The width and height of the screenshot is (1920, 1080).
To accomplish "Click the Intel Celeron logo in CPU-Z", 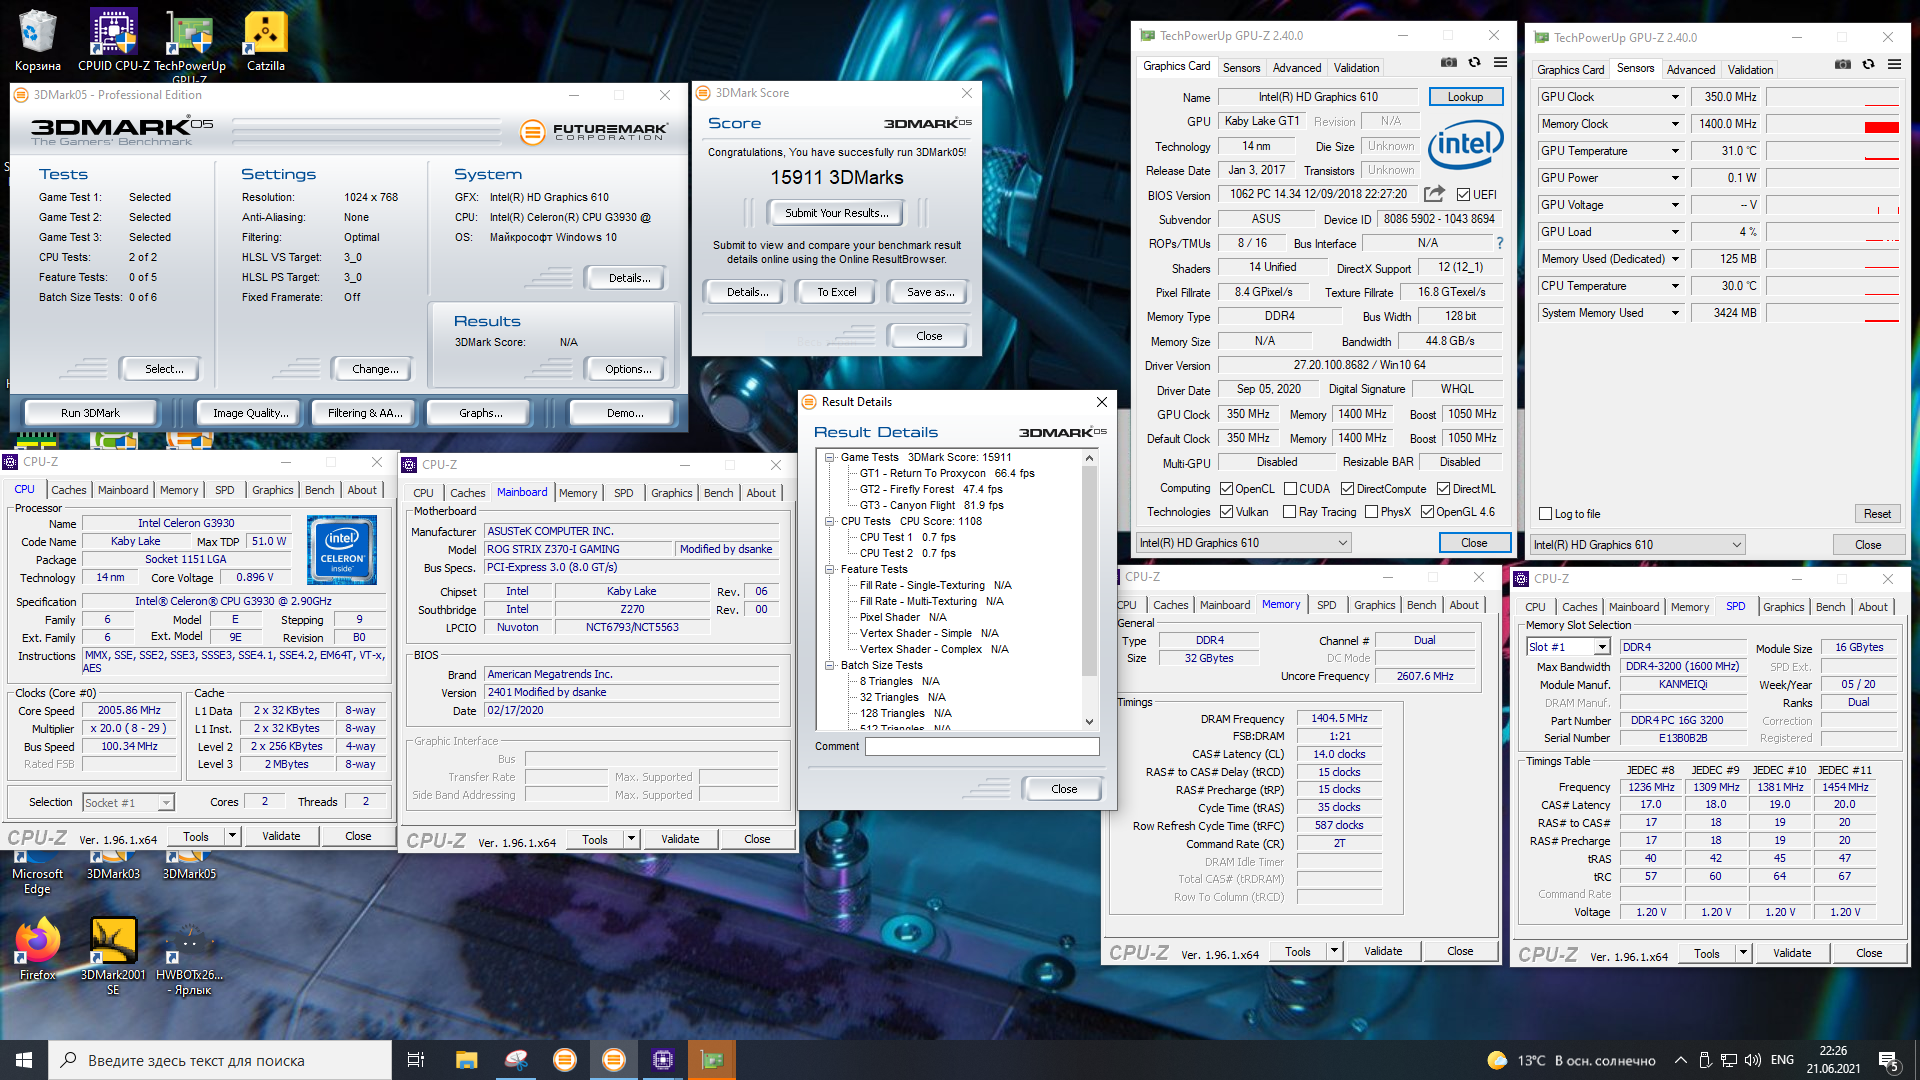I will [x=342, y=549].
